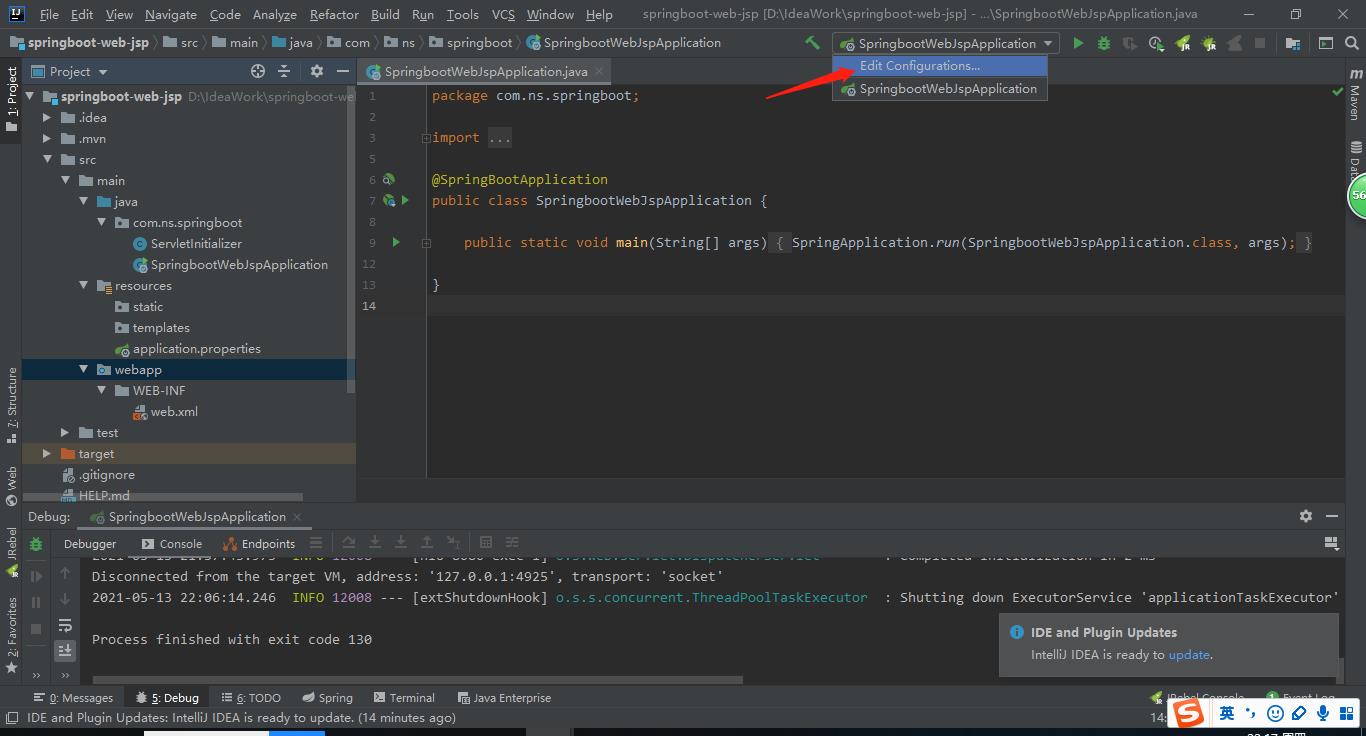Image resolution: width=1366 pixels, height=736 pixels.
Task: Open the Navigate menu
Action: [171, 14]
